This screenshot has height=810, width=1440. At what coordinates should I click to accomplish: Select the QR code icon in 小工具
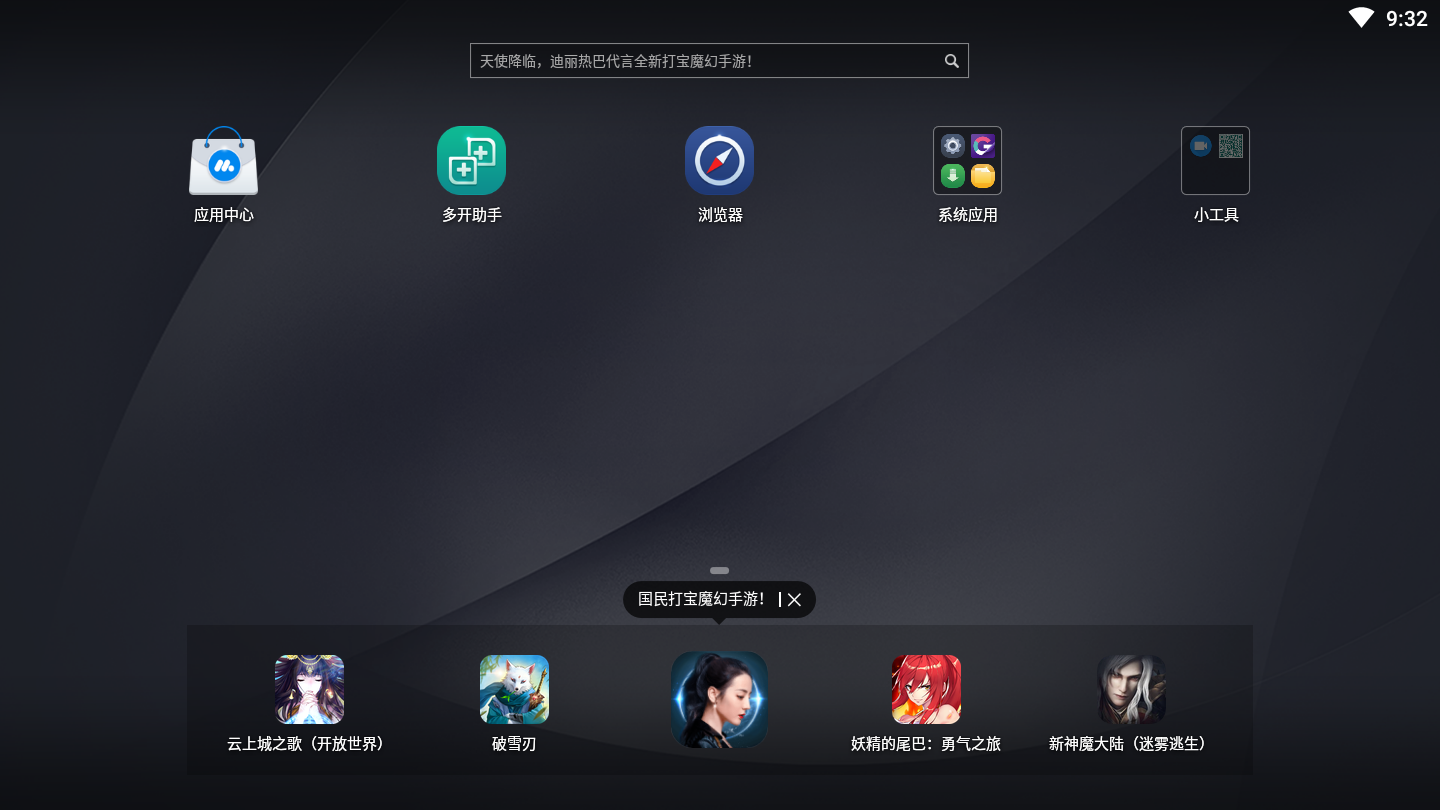1231,146
